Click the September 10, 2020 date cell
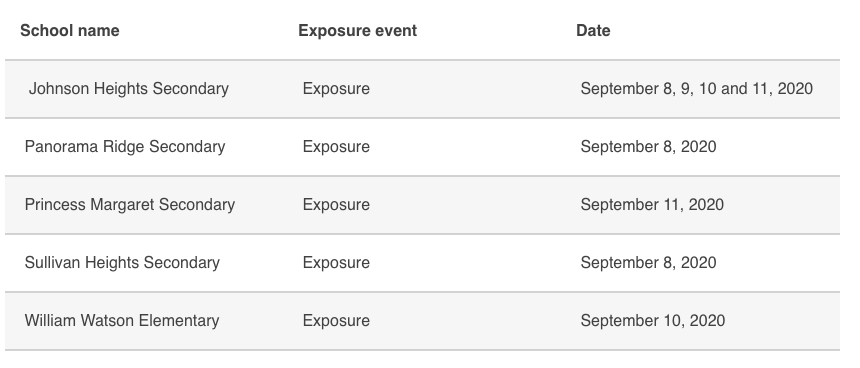 653,321
